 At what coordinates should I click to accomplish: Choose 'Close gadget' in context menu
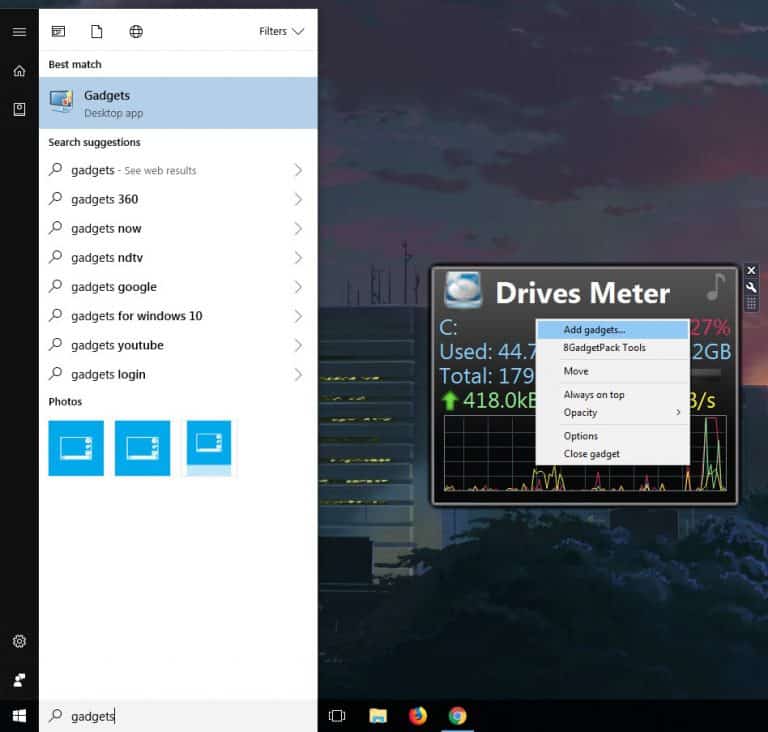[613, 454]
